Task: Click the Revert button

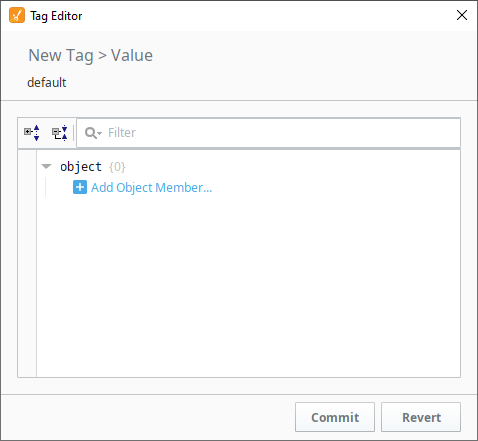Action: (x=421, y=417)
